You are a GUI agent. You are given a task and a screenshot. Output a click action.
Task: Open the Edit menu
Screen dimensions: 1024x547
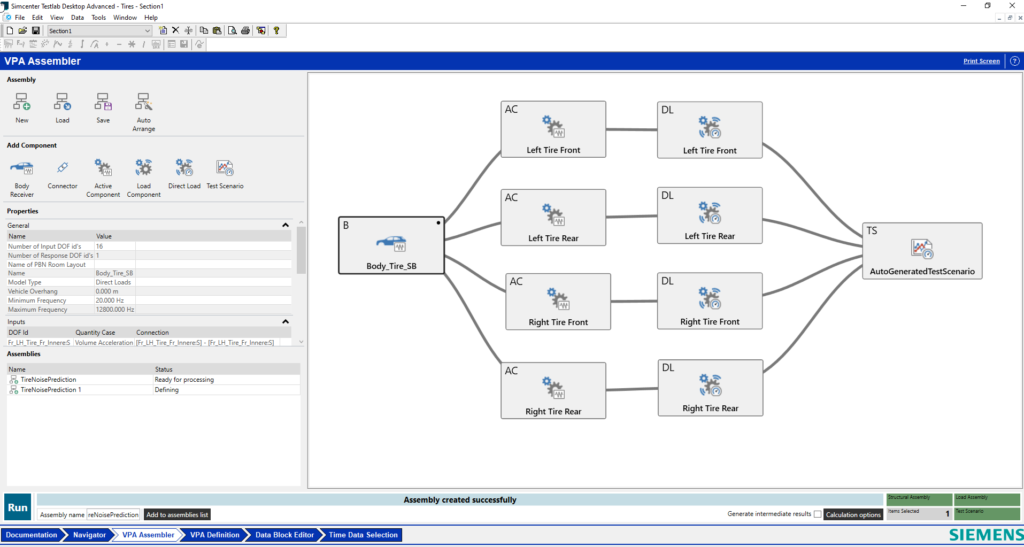pyautogui.click(x=37, y=17)
